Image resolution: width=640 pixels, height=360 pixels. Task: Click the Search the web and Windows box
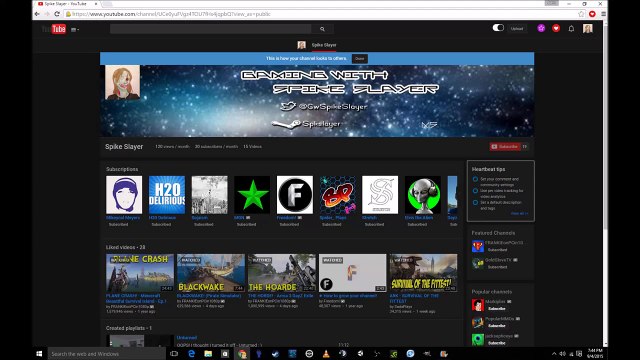pyautogui.click(x=107, y=354)
